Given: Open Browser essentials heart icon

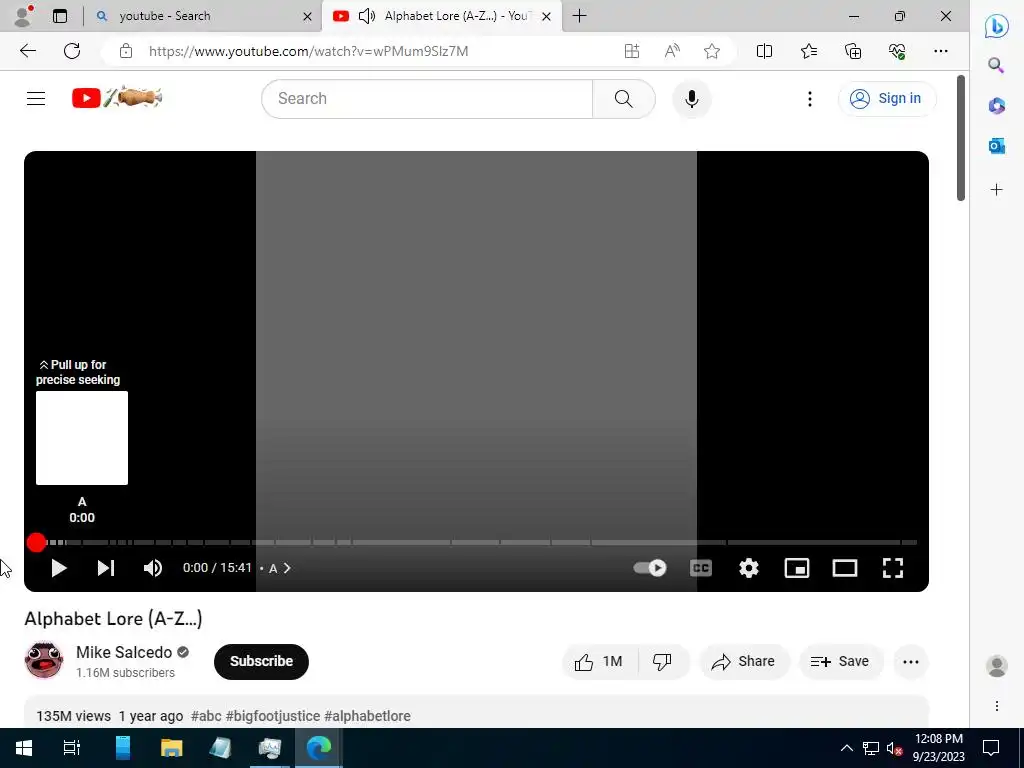Looking at the screenshot, I should click(897, 51).
